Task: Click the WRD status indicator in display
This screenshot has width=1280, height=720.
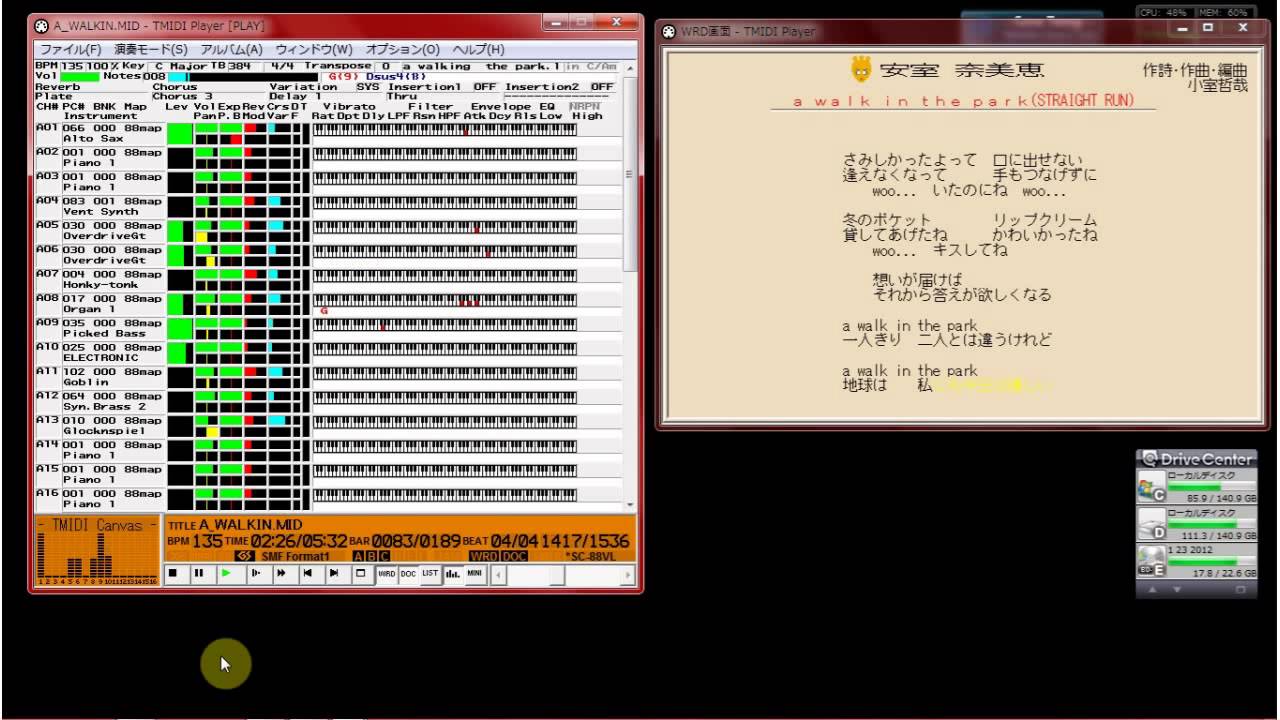Action: [484, 556]
